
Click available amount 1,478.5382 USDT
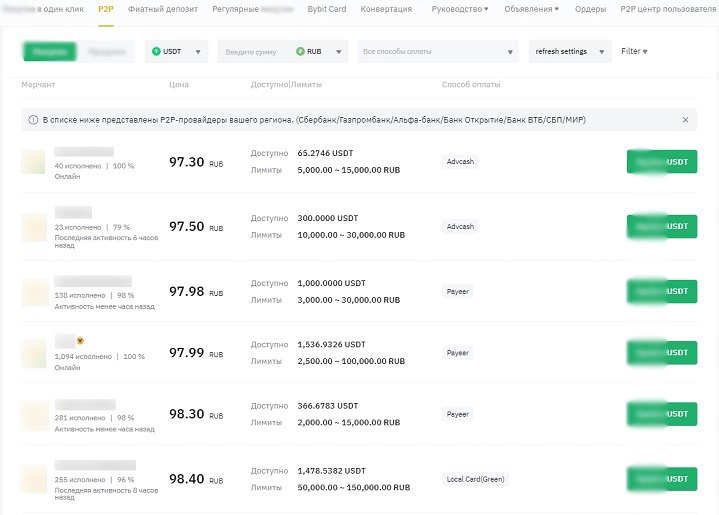pos(332,471)
